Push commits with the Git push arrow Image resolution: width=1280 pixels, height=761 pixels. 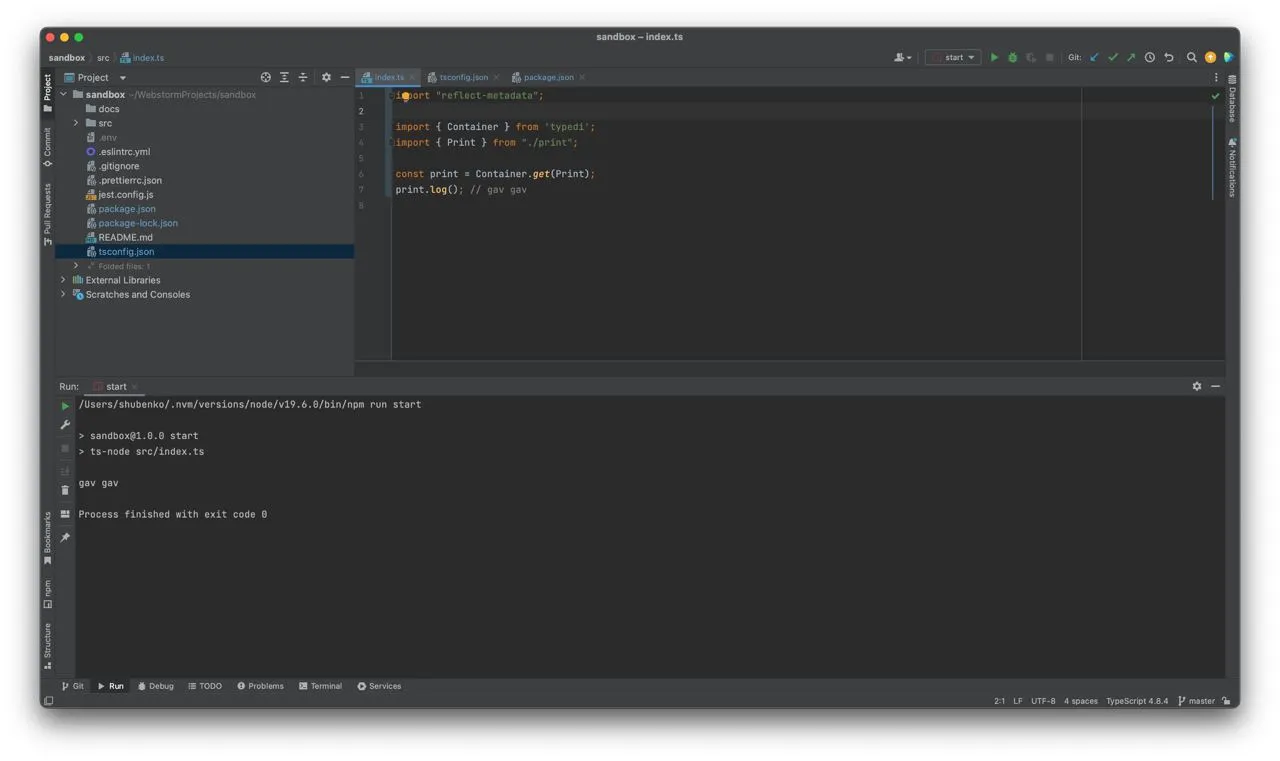1131,58
